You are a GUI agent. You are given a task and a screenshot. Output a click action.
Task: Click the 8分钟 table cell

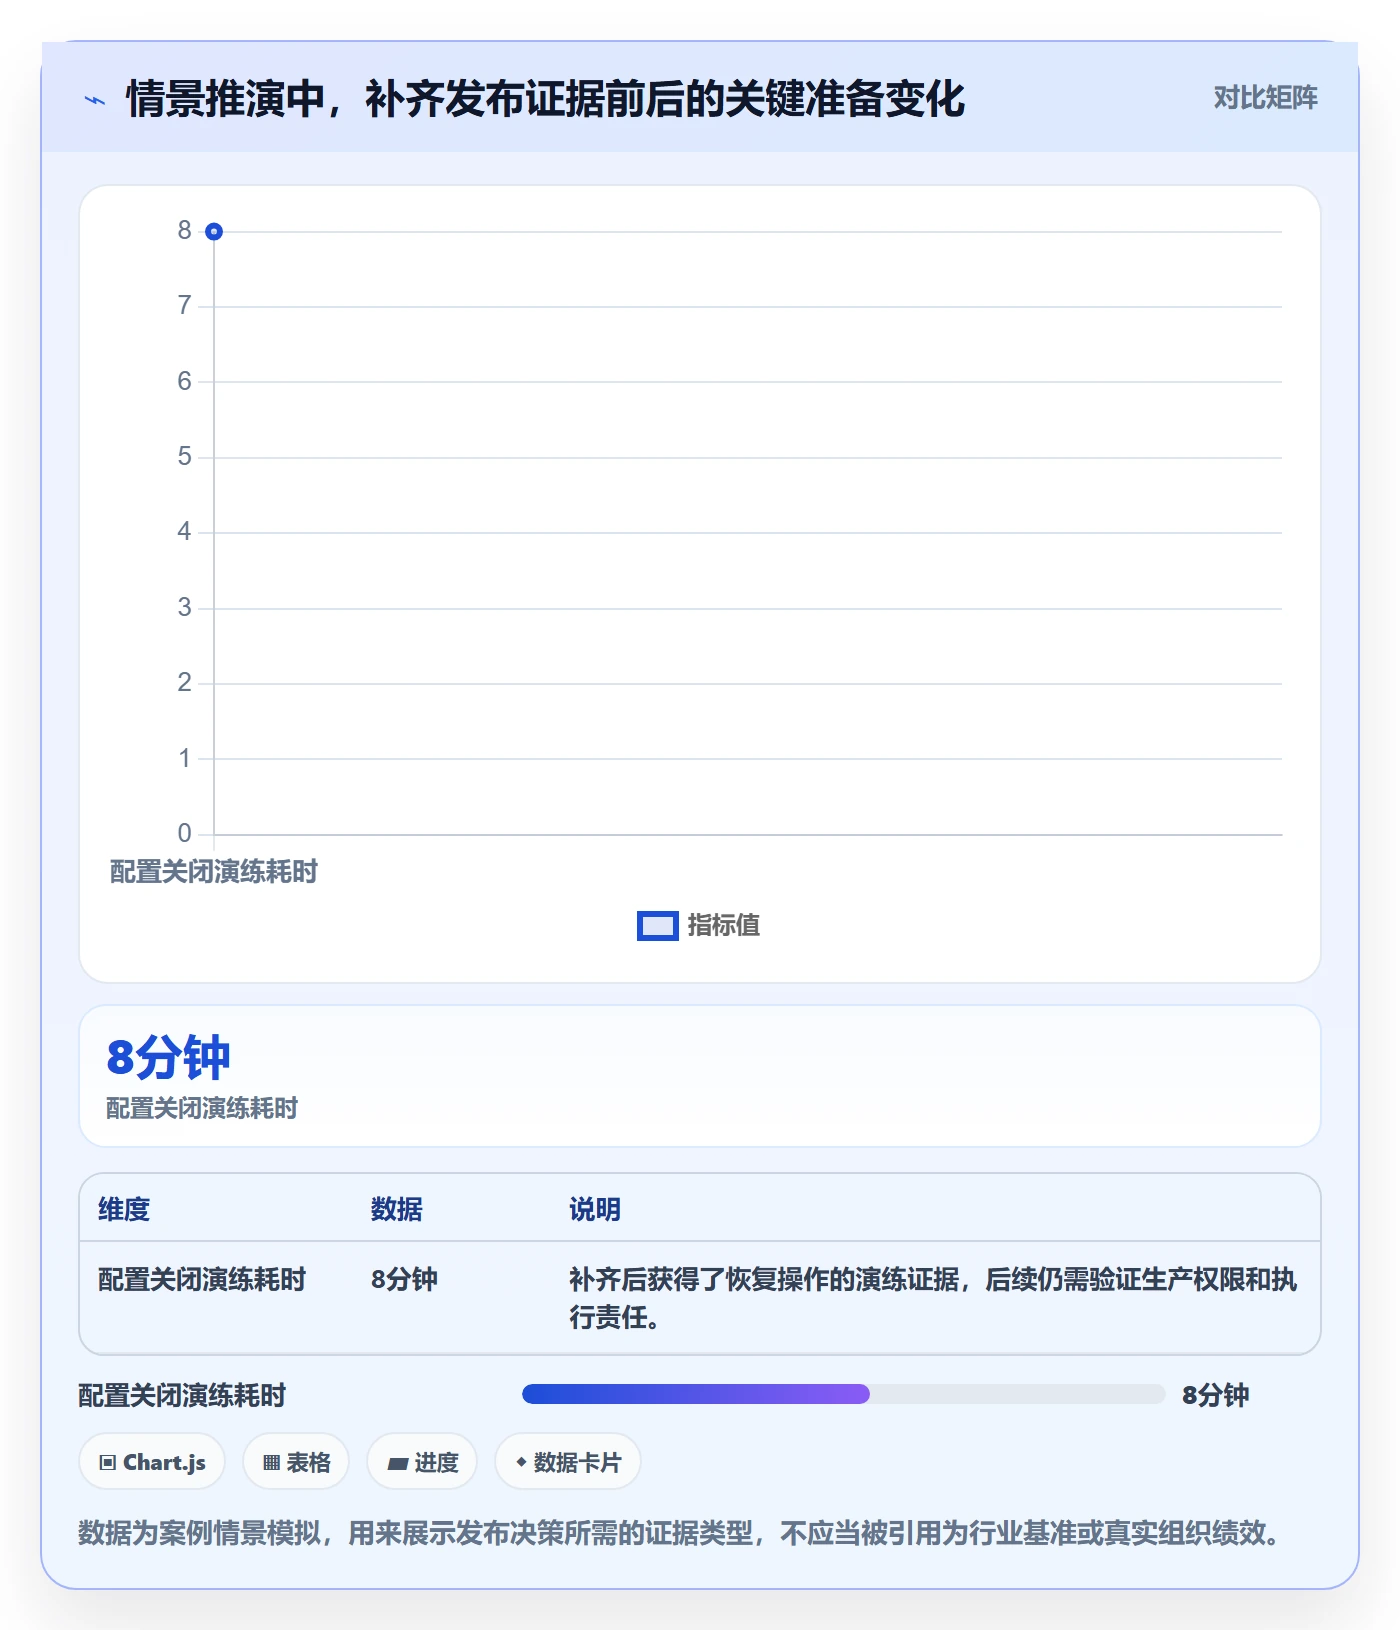tap(404, 1279)
